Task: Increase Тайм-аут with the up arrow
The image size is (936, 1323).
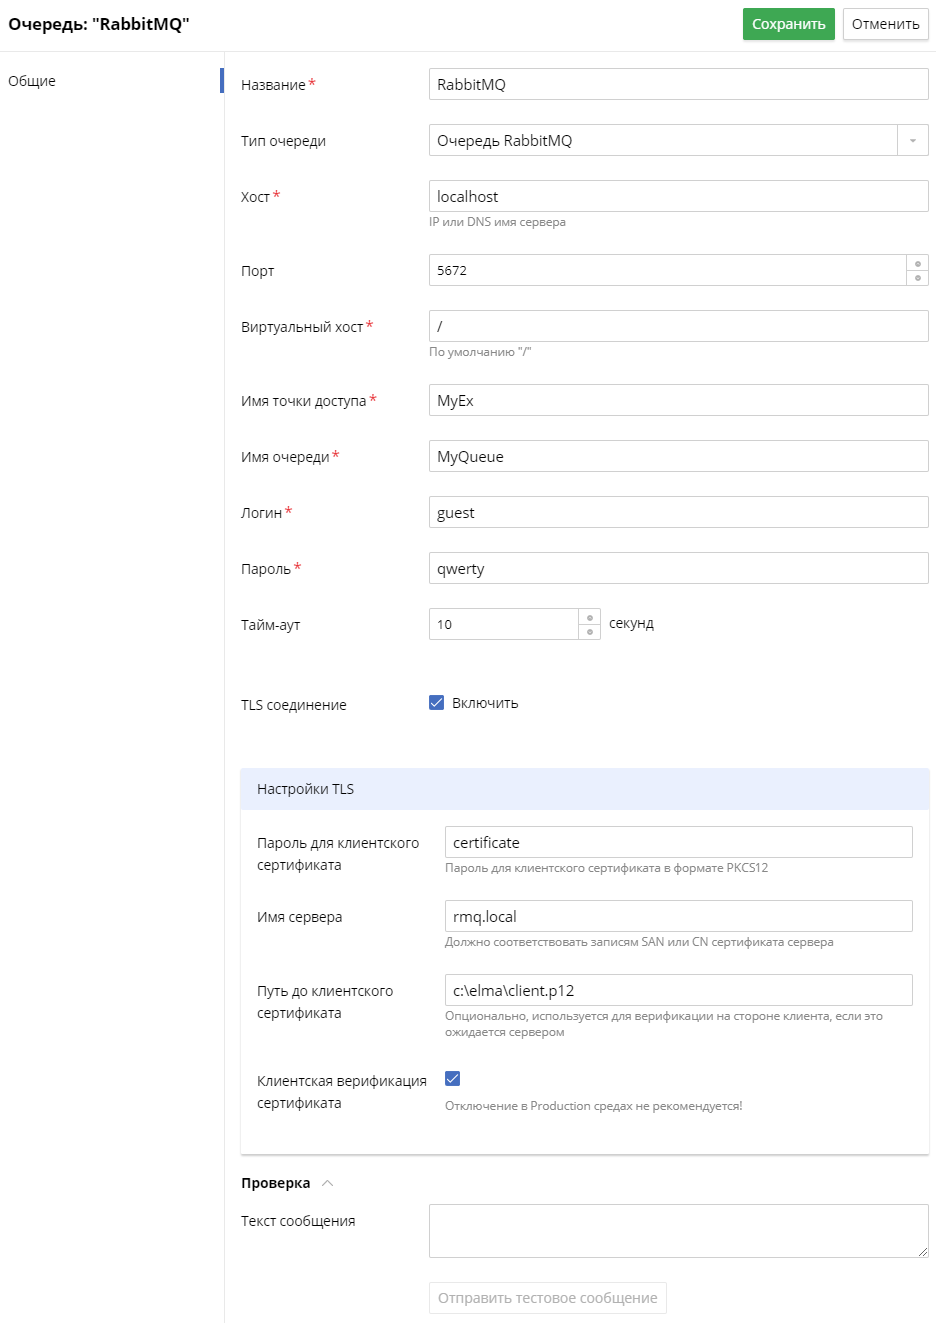Action: pos(590,617)
